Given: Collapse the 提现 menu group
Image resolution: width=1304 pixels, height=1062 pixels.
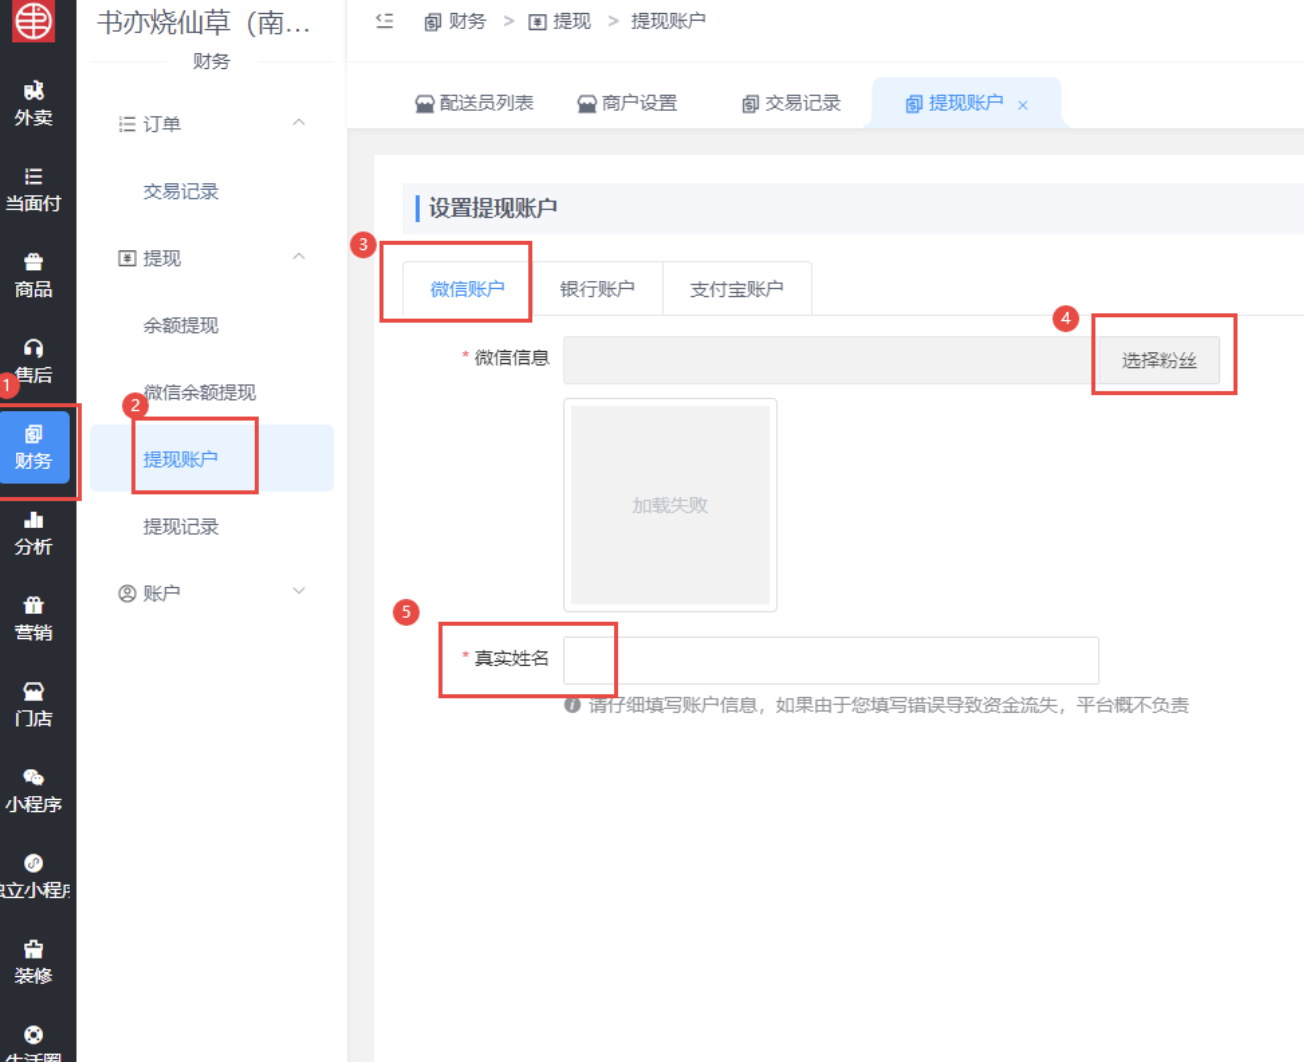Looking at the screenshot, I should tap(298, 257).
